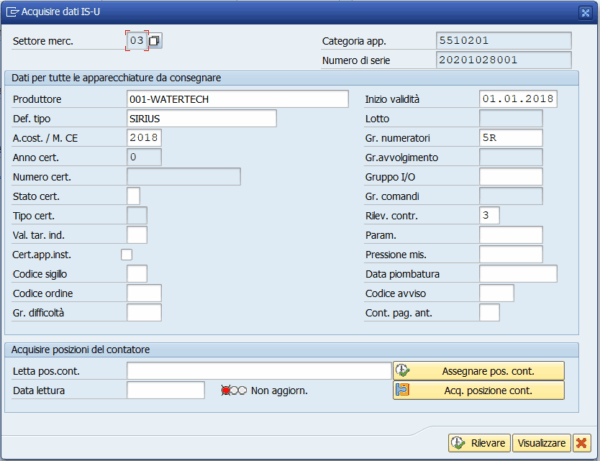Open the Visualizzare button

541,443
